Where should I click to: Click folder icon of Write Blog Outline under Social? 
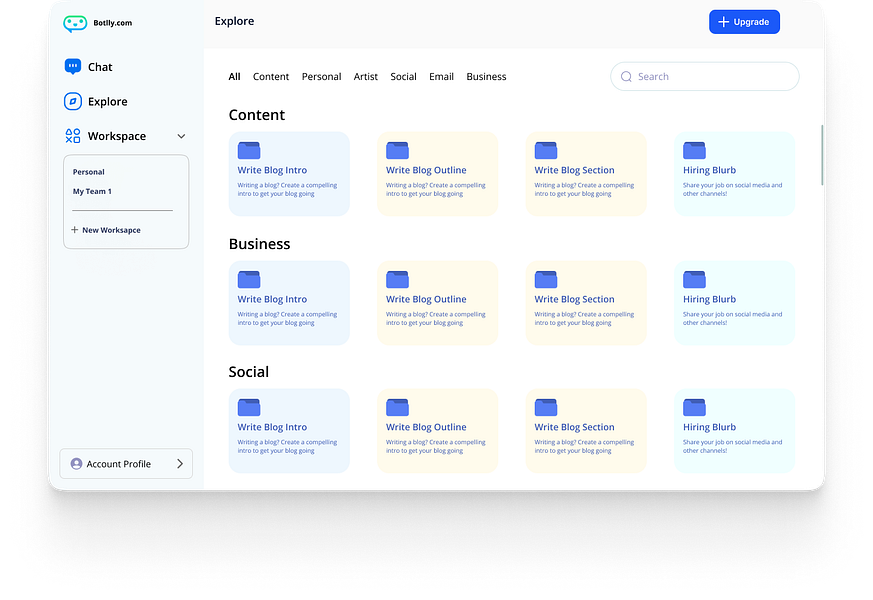[x=398, y=407]
